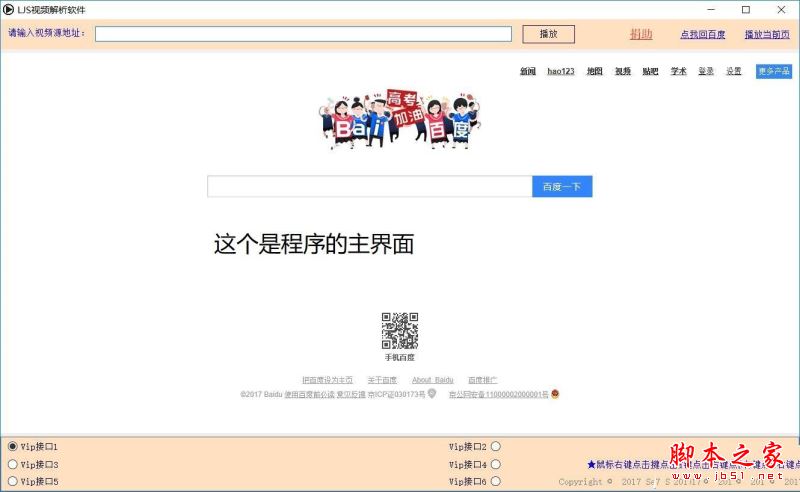Select the Vip接口2 radio button

(495, 447)
